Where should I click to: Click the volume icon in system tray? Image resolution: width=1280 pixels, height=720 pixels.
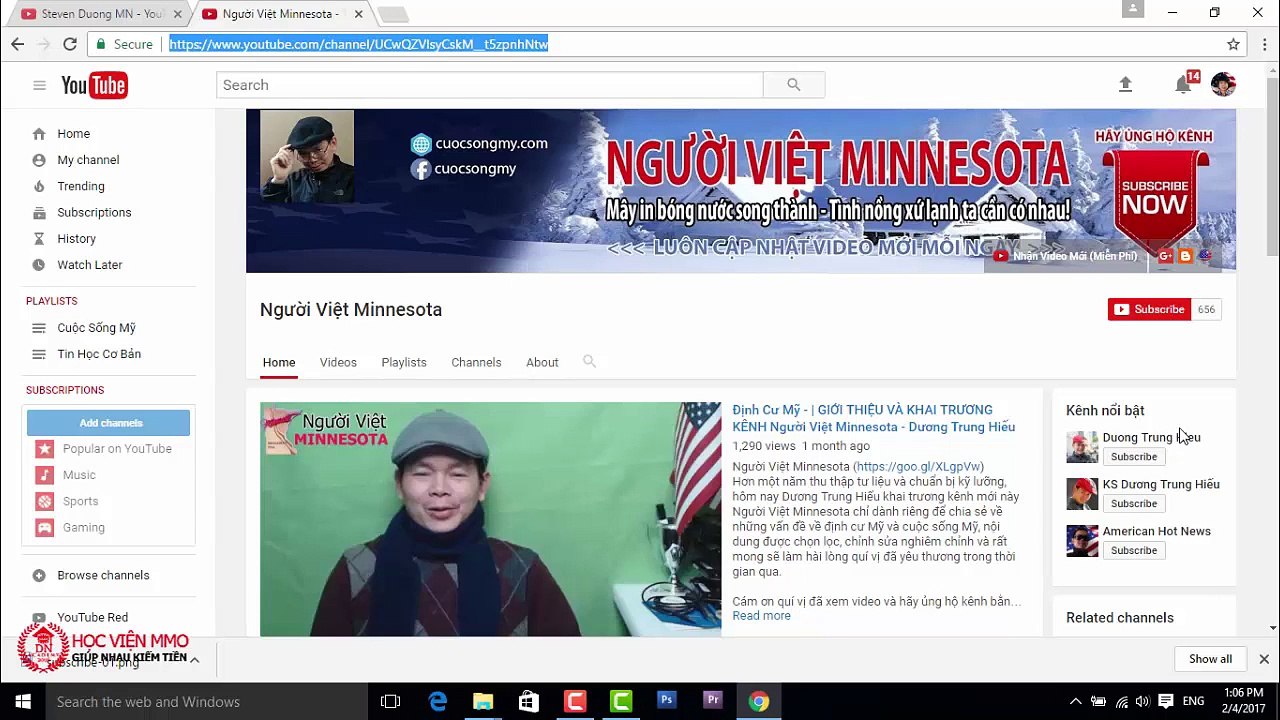tap(1143, 701)
